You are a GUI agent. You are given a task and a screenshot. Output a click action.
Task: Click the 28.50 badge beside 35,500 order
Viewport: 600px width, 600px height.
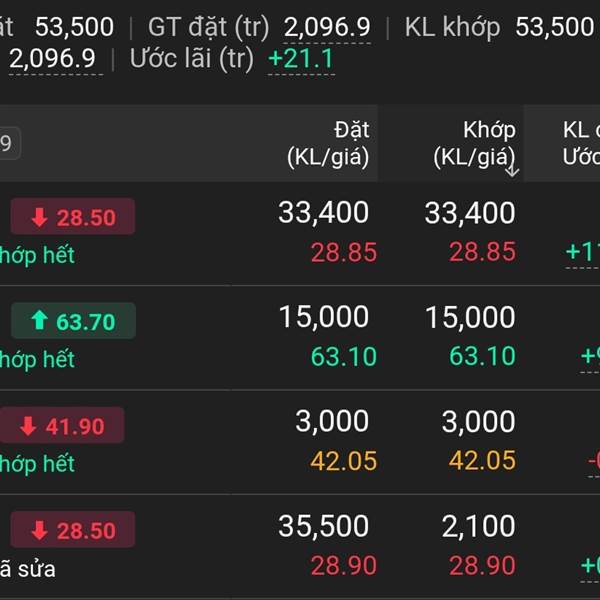[x=73, y=530]
